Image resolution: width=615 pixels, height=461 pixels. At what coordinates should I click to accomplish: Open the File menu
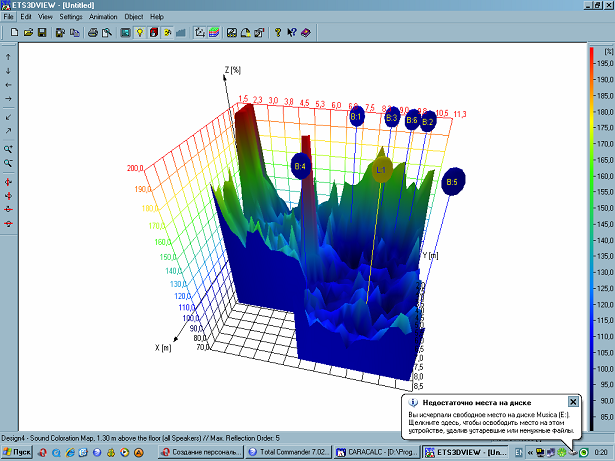click(8, 17)
